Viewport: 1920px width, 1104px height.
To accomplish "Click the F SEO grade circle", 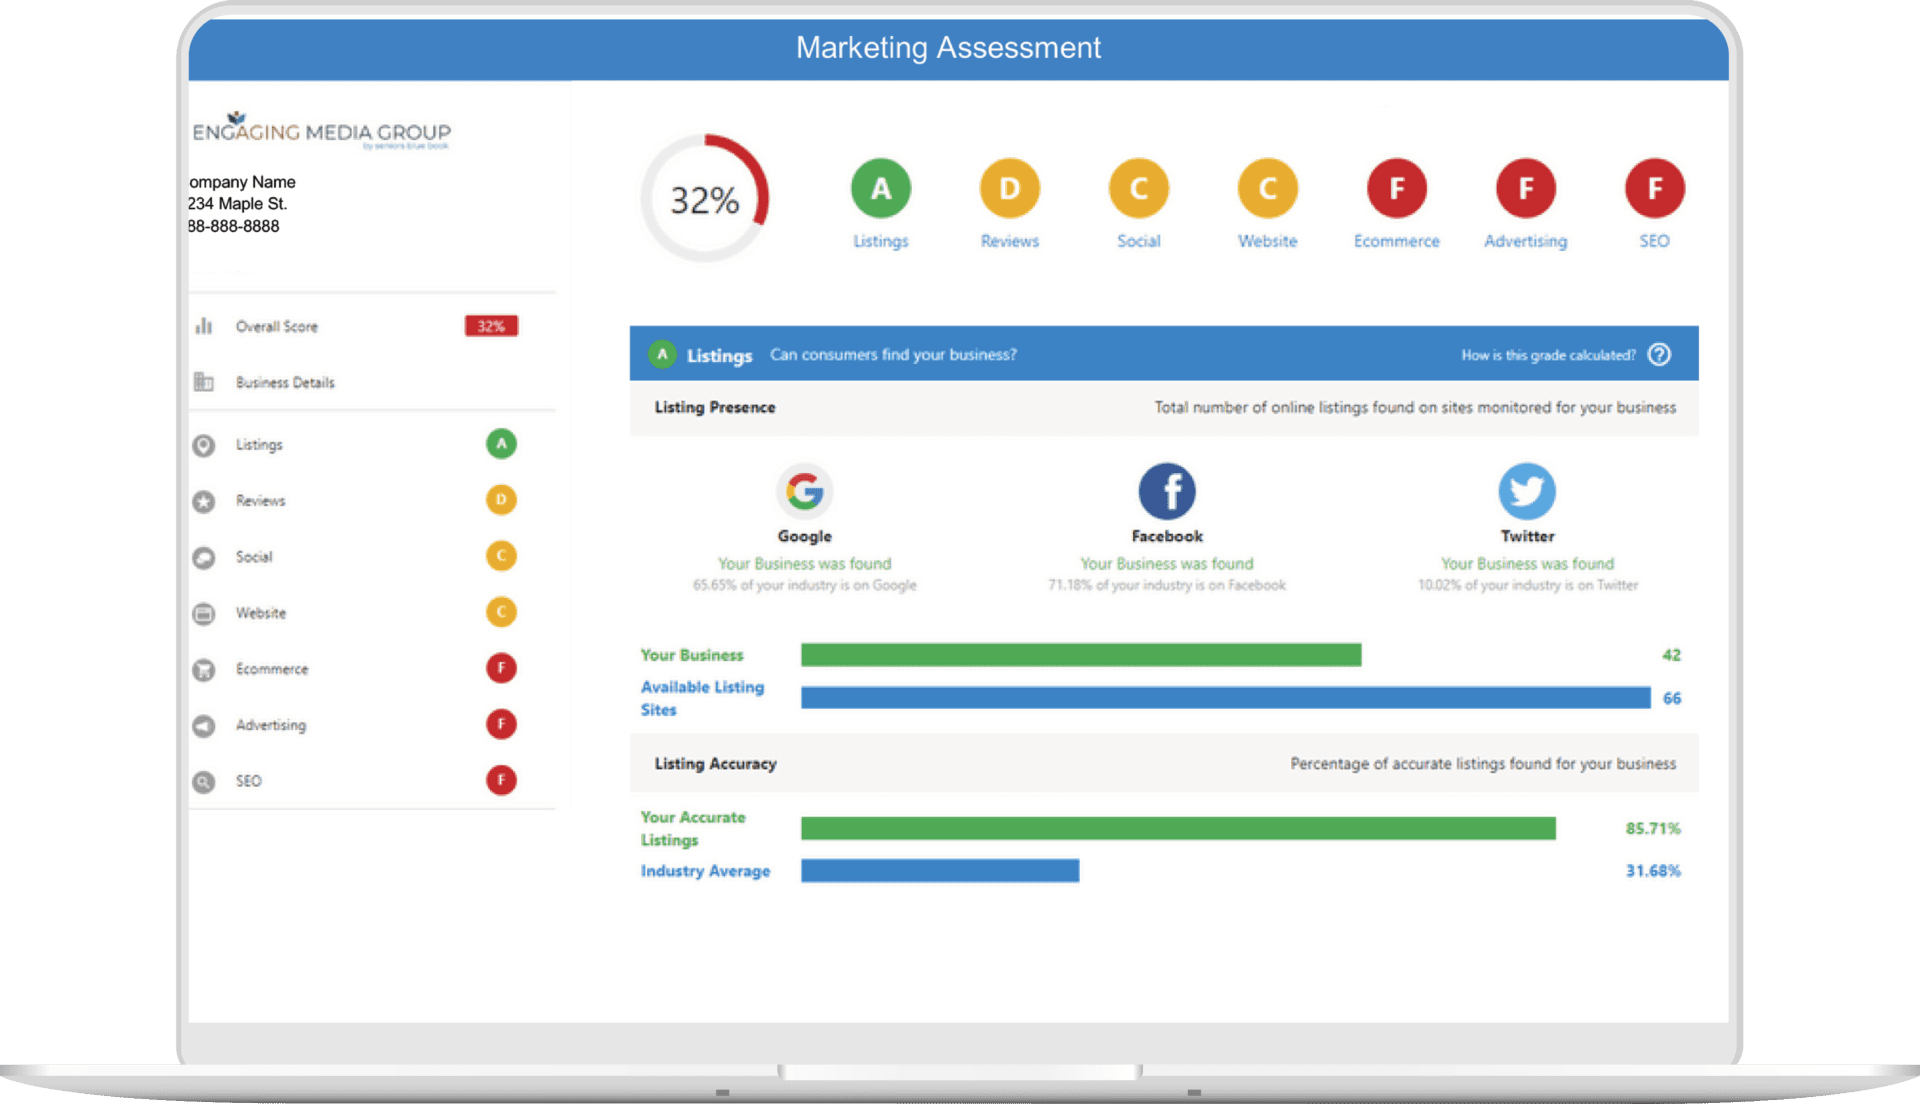I will [1654, 188].
